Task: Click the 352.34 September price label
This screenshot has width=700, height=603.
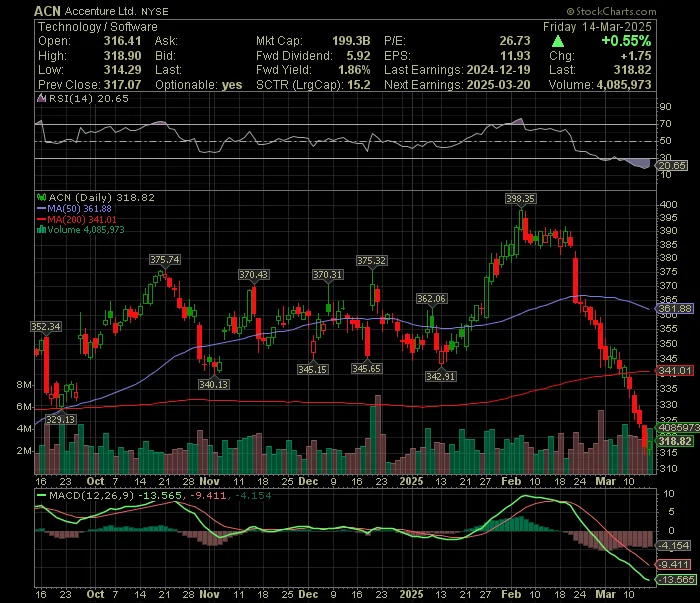Action: [x=46, y=326]
